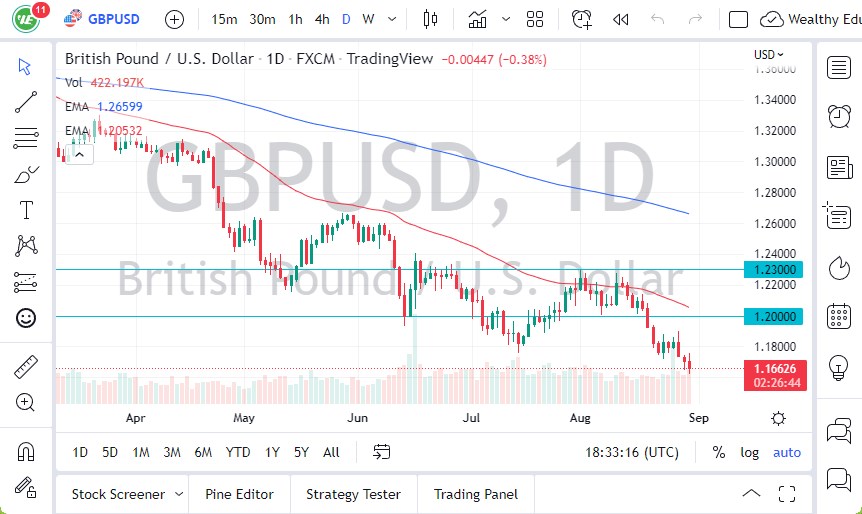Viewport: 862px width, 514px height.
Task: Open the economic calendar icon
Action: [x=839, y=317]
